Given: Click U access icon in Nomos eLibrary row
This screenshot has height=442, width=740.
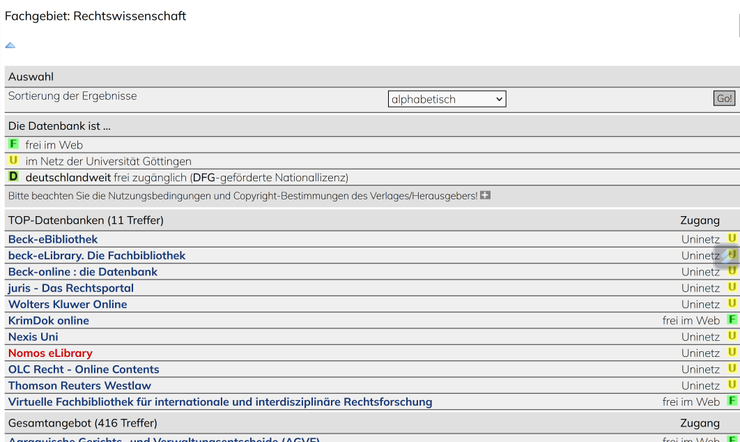Looking at the screenshot, I should (x=732, y=352).
